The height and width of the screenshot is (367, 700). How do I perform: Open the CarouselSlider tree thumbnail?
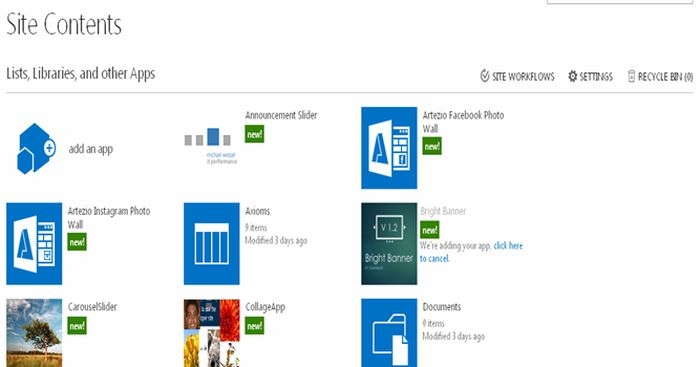point(34,333)
